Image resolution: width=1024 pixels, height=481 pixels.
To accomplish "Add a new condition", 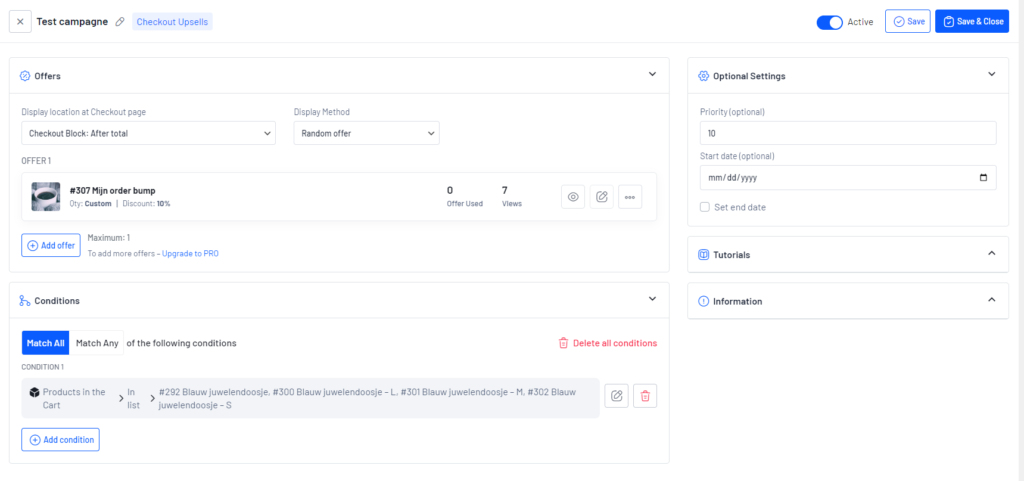I will click(x=61, y=440).
